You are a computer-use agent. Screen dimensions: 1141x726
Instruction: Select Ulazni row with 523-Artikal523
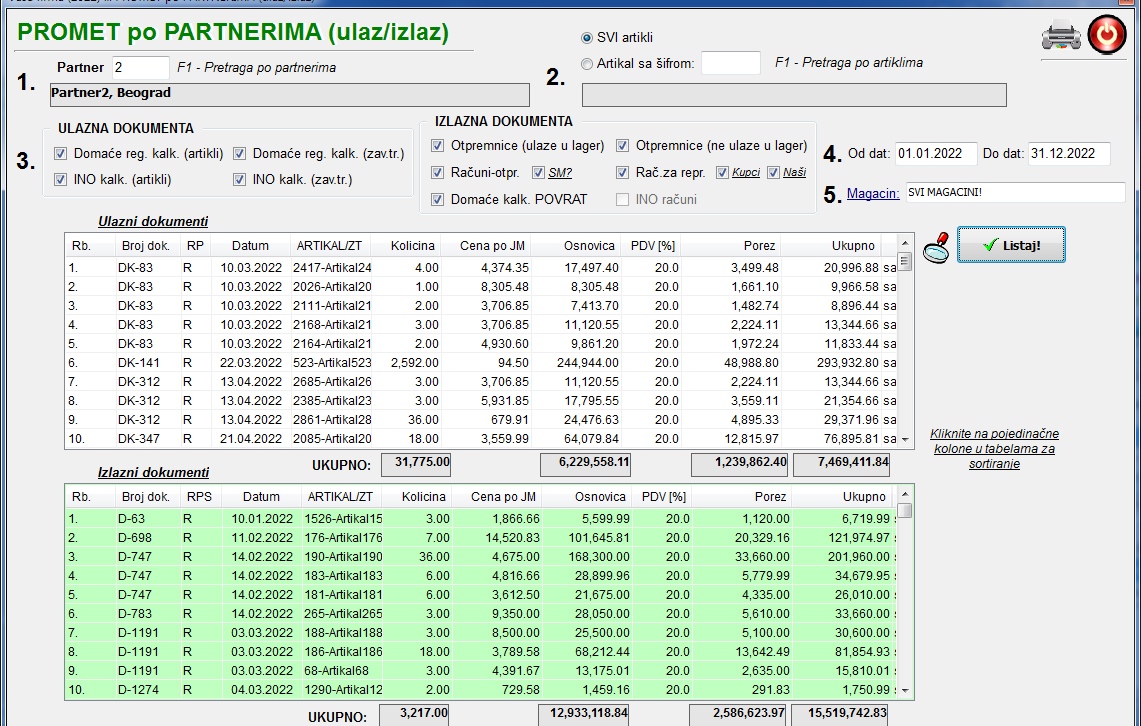pyautogui.click(x=481, y=362)
